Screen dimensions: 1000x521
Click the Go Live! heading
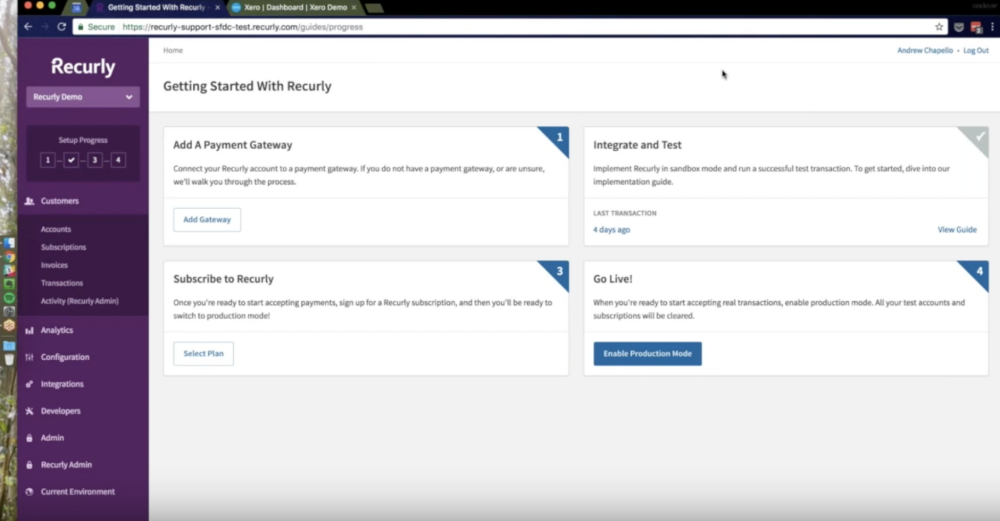tap(613, 279)
